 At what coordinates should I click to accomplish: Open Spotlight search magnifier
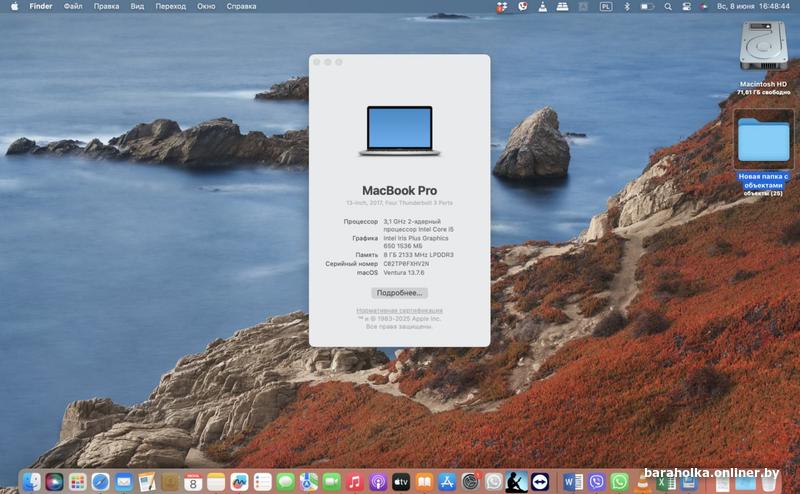[x=668, y=6]
